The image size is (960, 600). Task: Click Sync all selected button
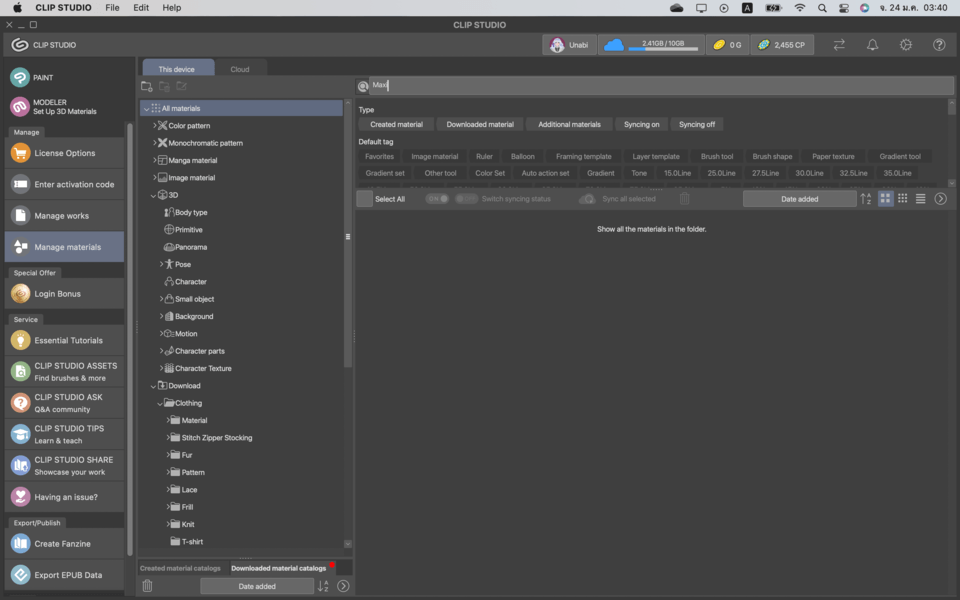[618, 198]
